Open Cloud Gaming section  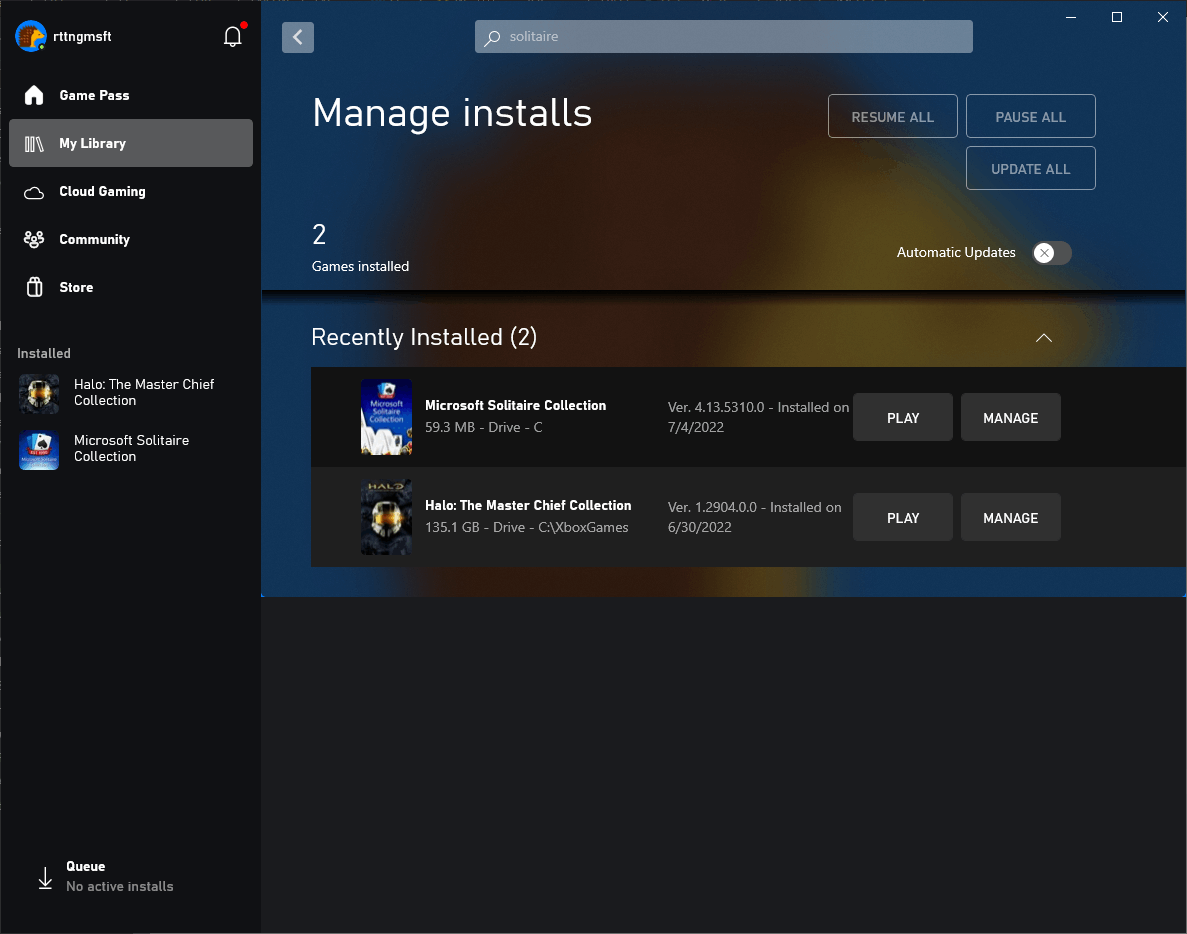pyautogui.click(x=131, y=191)
